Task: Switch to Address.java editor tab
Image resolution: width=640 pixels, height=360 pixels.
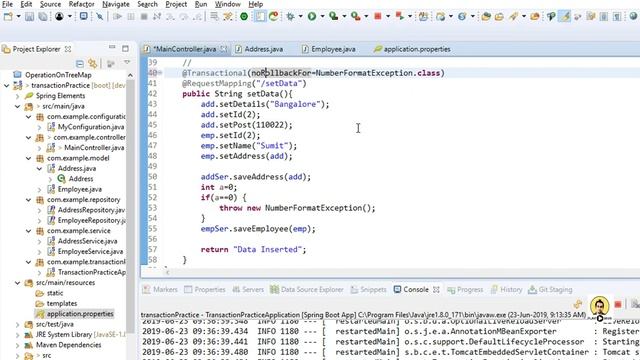Action: pos(263,49)
